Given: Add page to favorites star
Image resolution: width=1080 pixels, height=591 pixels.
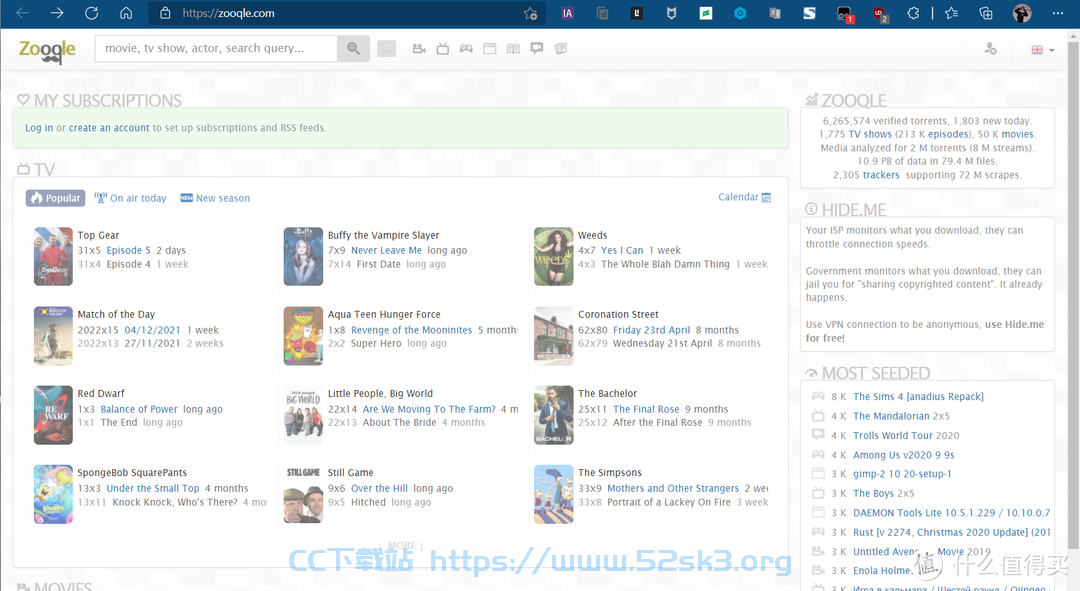Looking at the screenshot, I should tap(530, 13).
